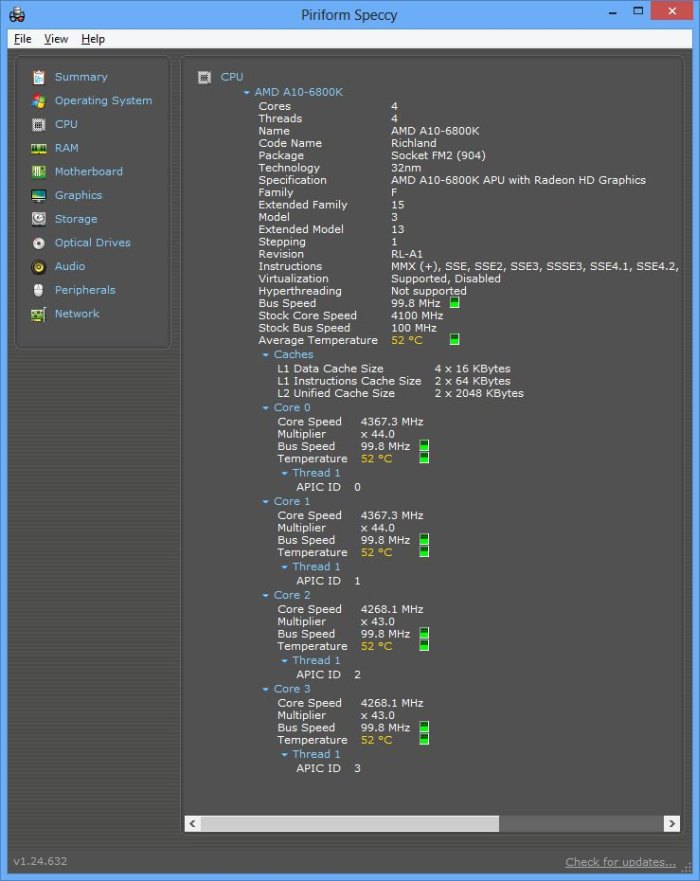Screen dimensions: 700x881
Task: Collapse the Core 1 section
Action: point(265,501)
